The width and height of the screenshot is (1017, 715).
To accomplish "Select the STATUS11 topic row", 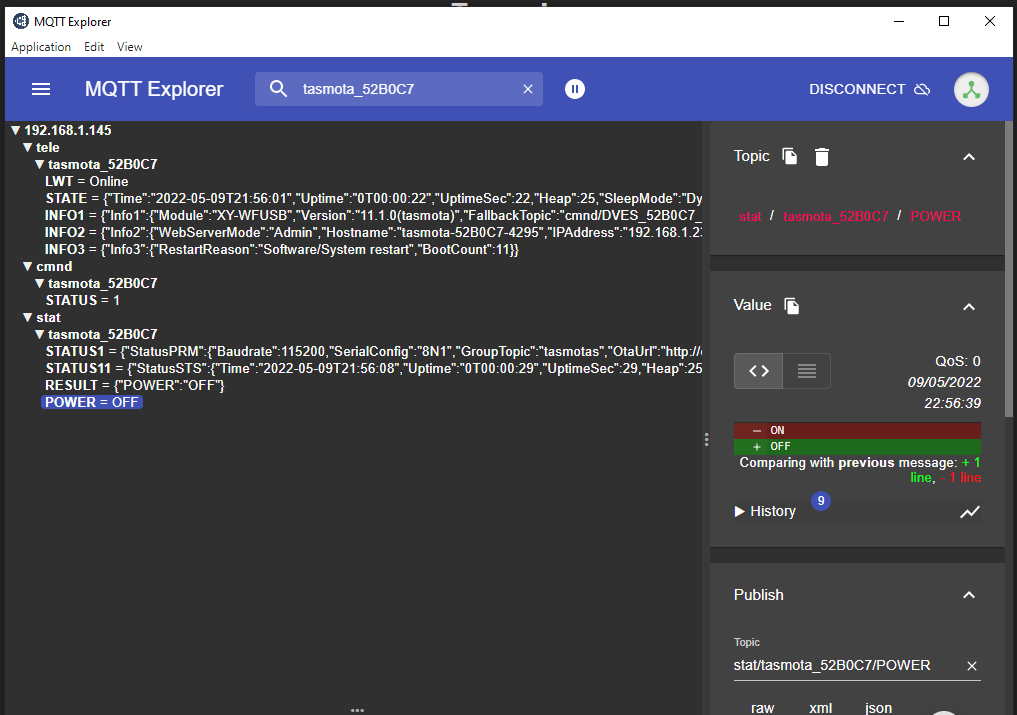I will tap(373, 369).
